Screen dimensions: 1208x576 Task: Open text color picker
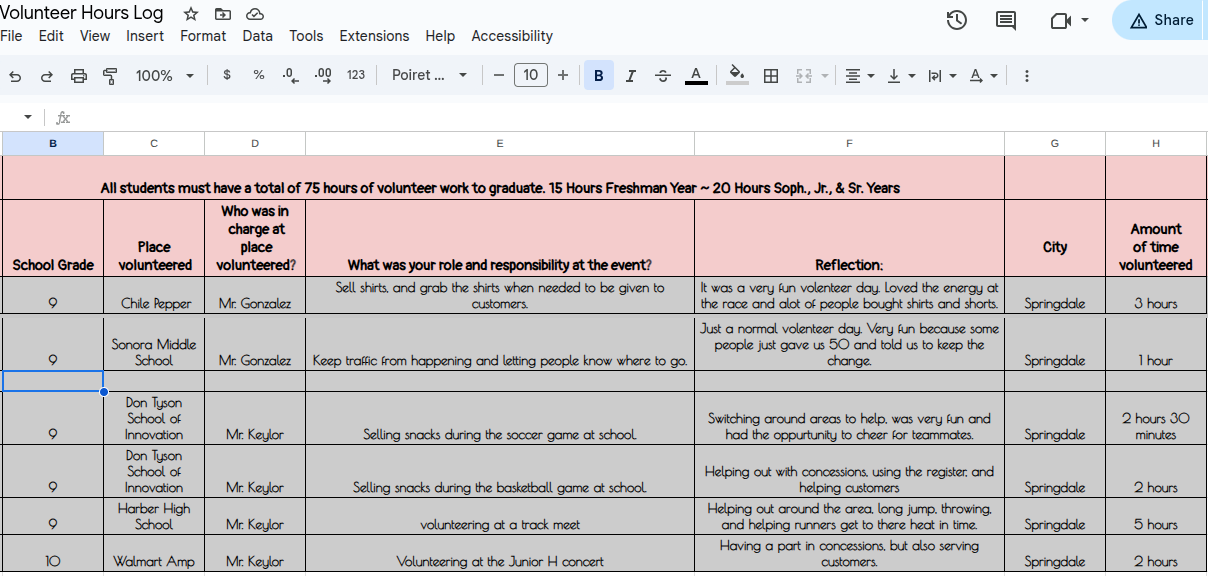click(x=697, y=75)
